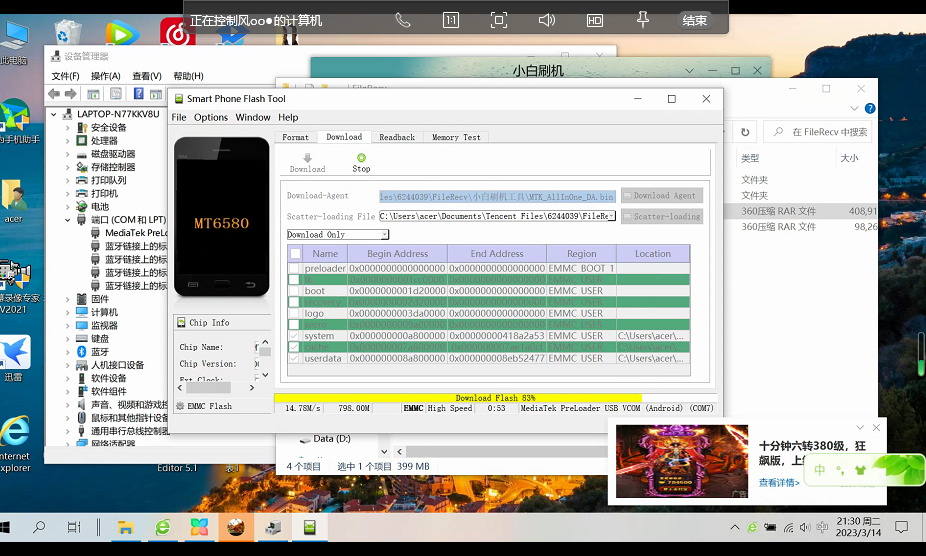Open 操作(A) menu in Device Manager
This screenshot has width=926, height=556.
(106, 76)
